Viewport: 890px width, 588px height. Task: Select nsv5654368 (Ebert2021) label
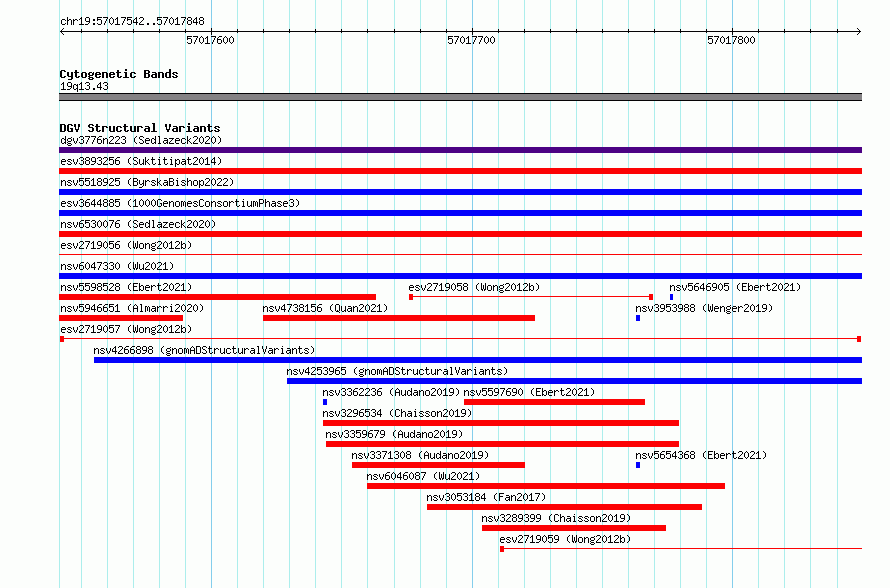point(701,455)
